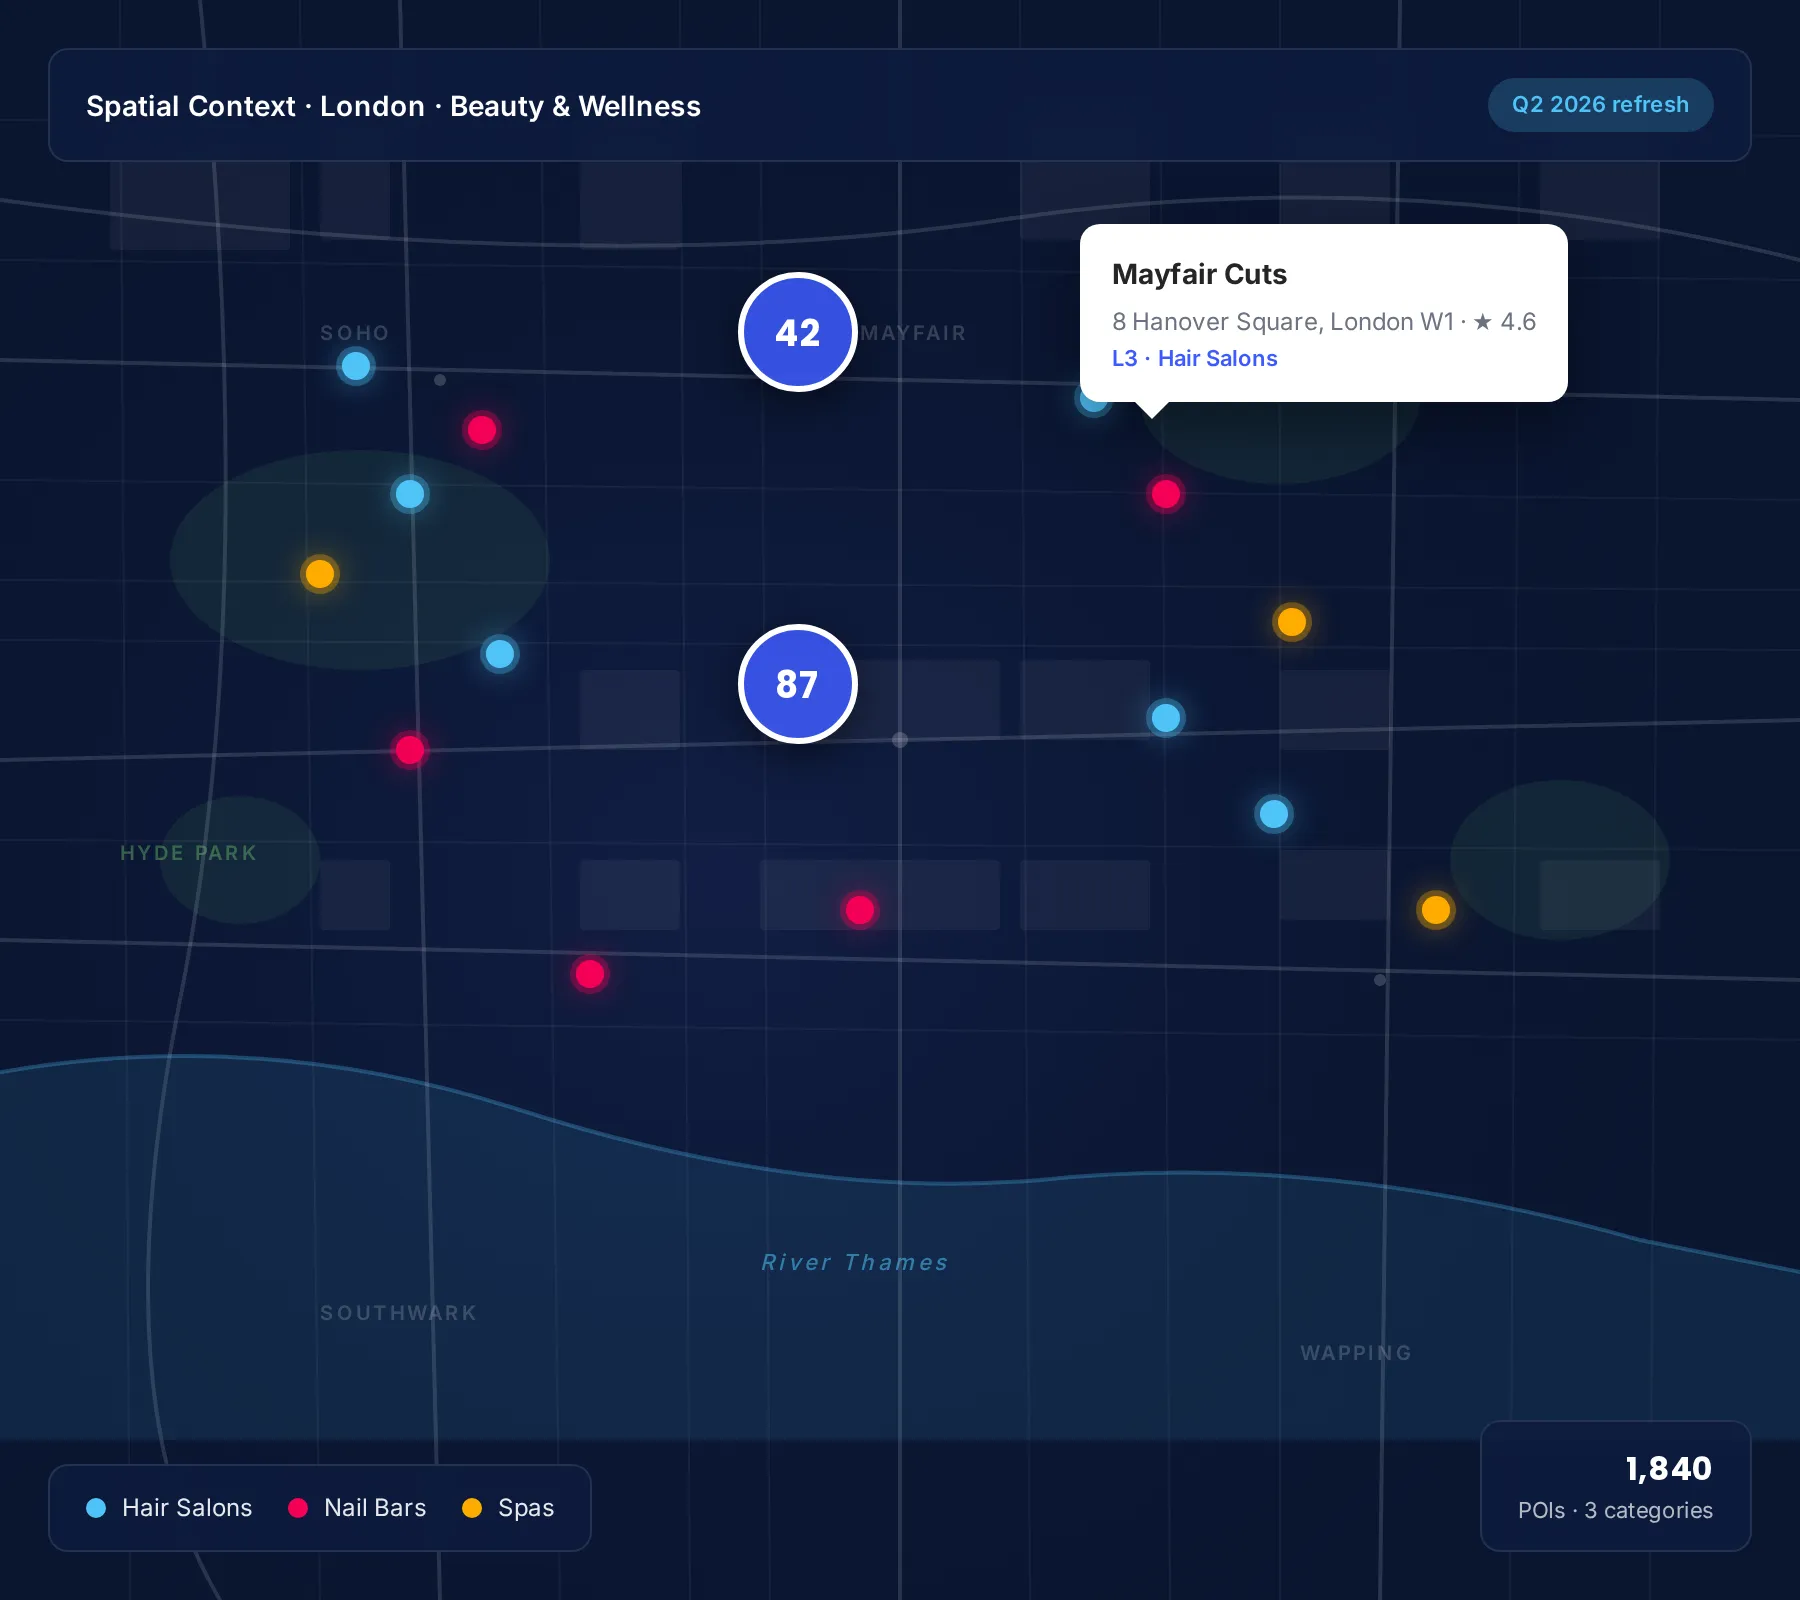Image resolution: width=1800 pixels, height=1600 pixels.
Task: Click the Q2 2026 refresh badge
Action: click(x=1600, y=105)
